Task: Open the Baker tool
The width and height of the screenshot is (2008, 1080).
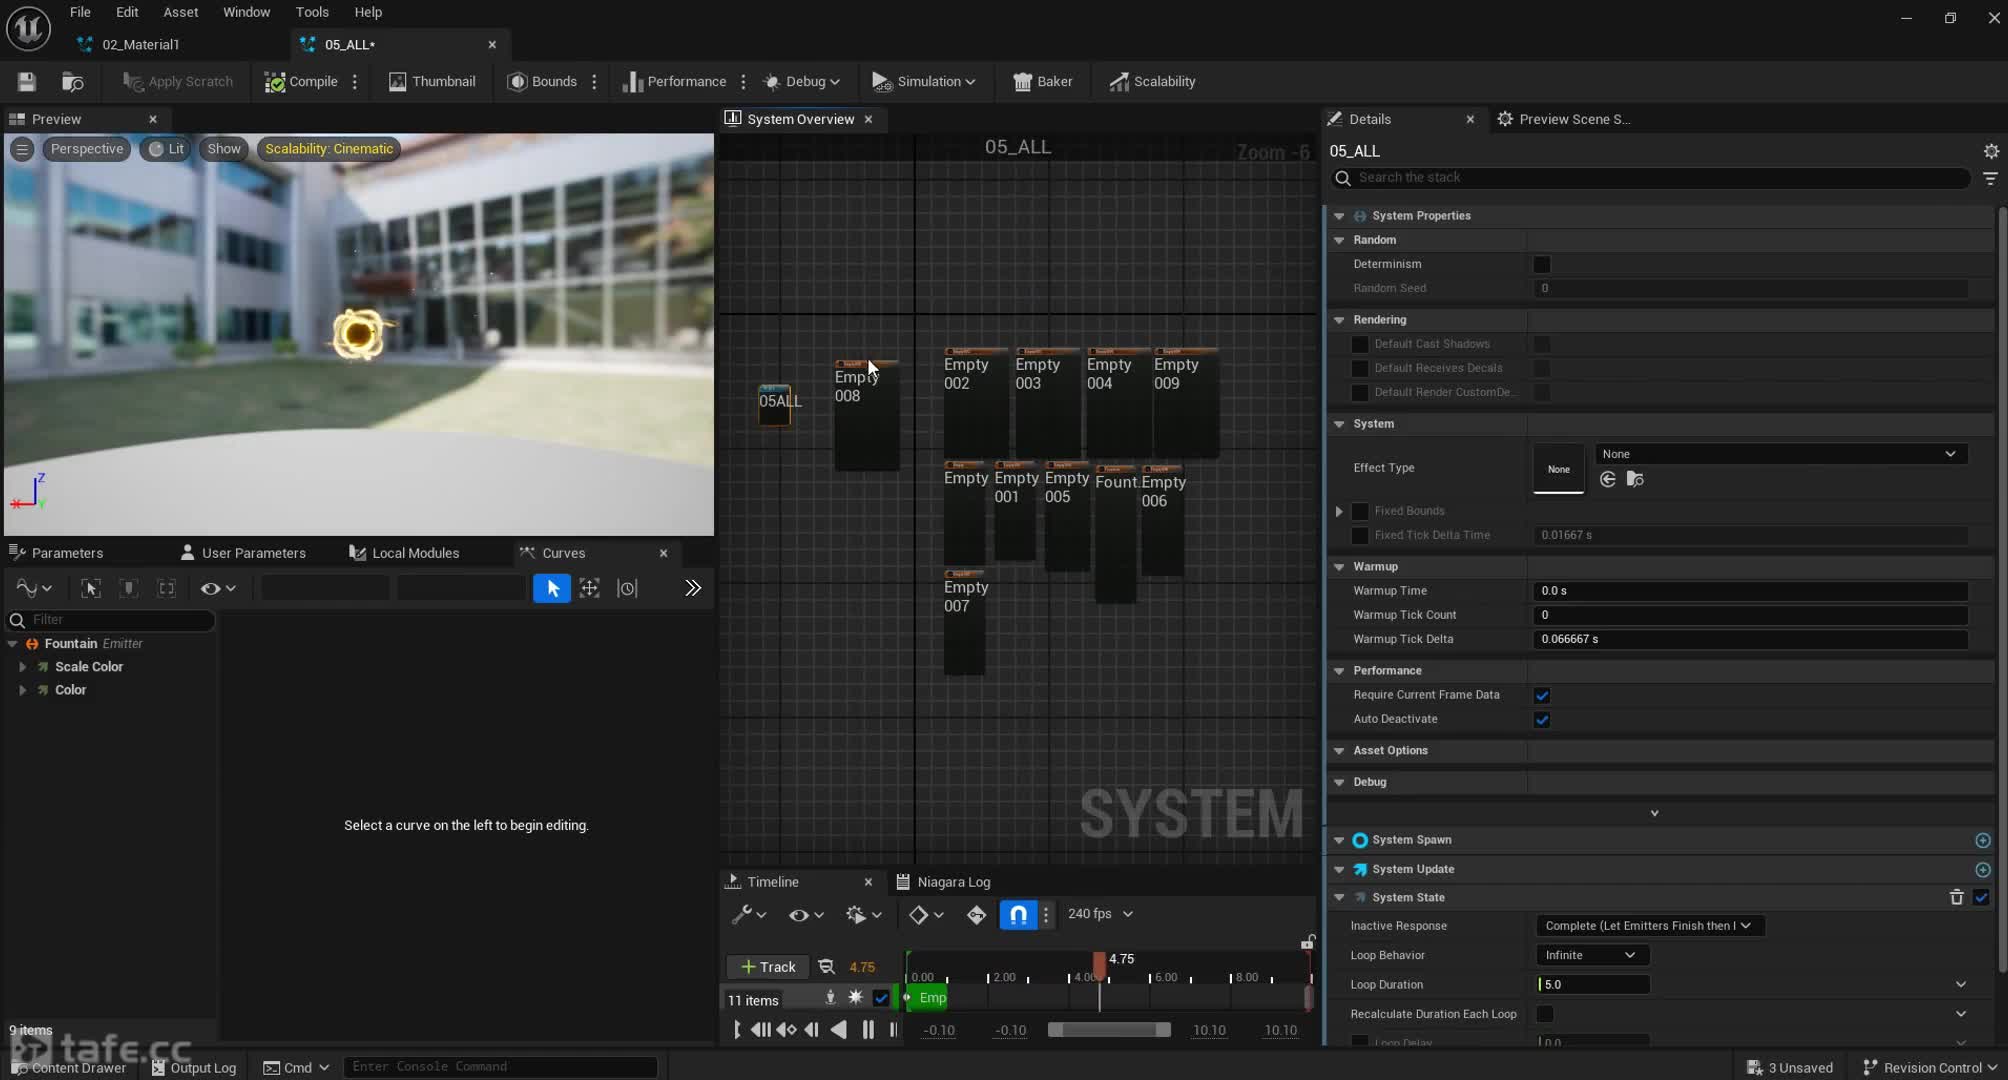Action: pos(1042,82)
